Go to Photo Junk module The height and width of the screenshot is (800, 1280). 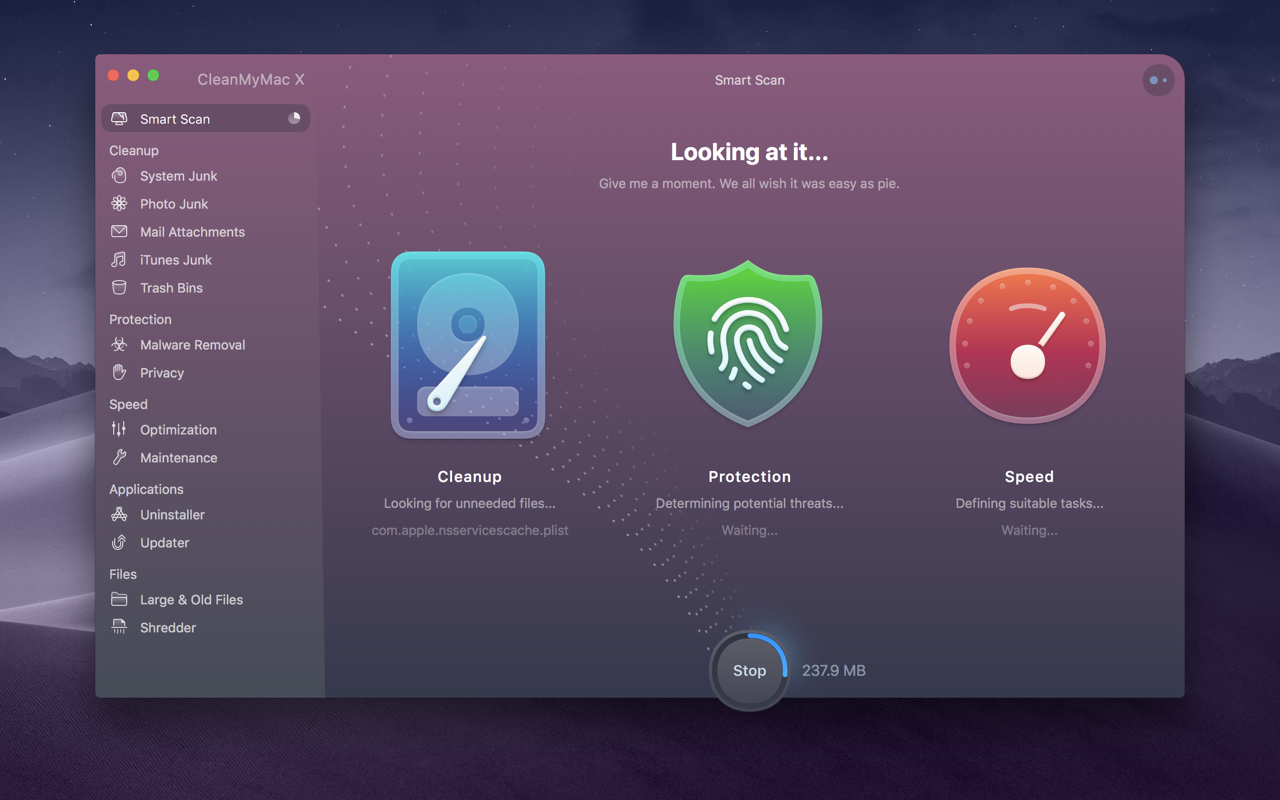pos(205,203)
